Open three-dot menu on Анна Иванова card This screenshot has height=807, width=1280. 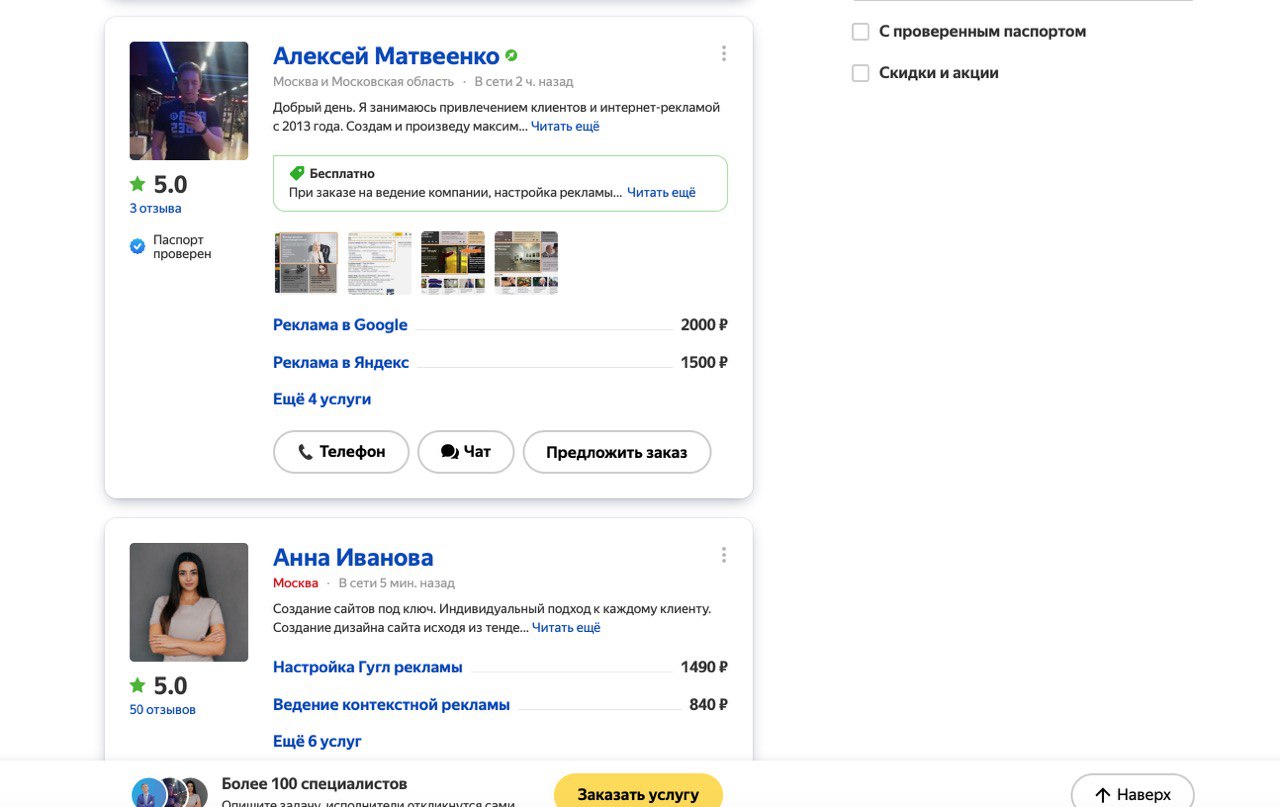click(724, 555)
